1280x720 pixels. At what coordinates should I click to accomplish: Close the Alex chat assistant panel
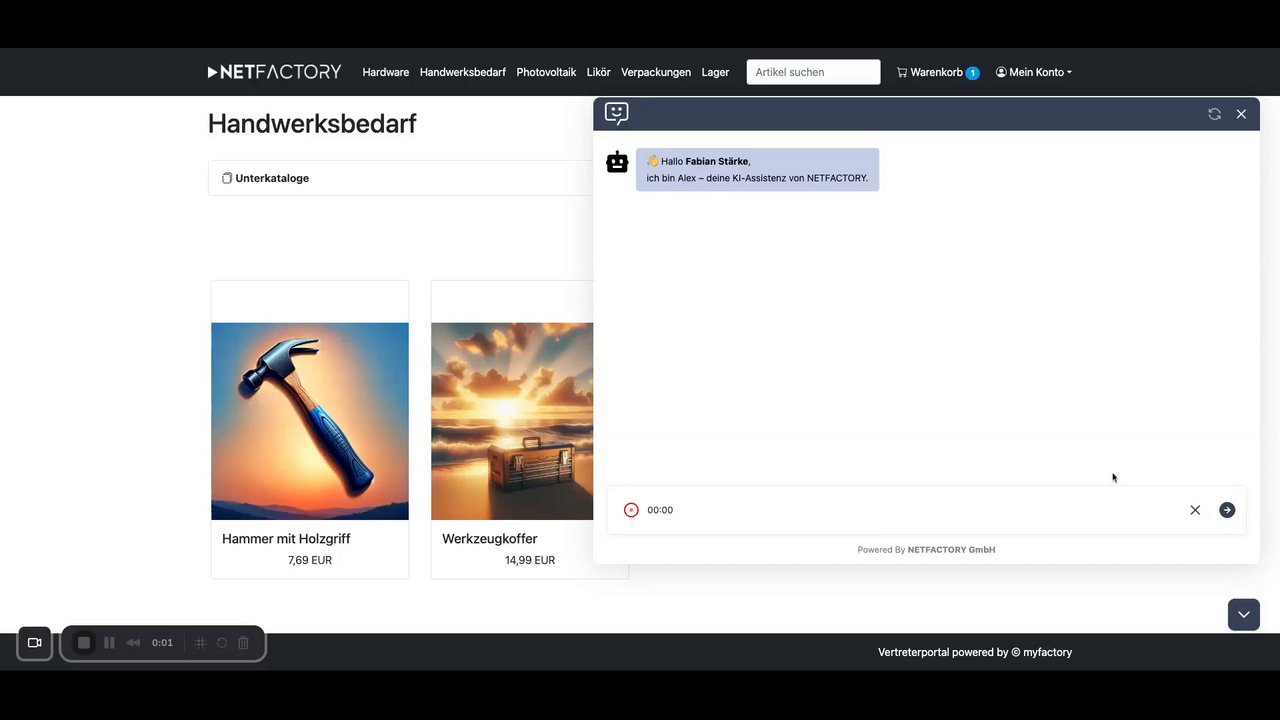point(1241,114)
